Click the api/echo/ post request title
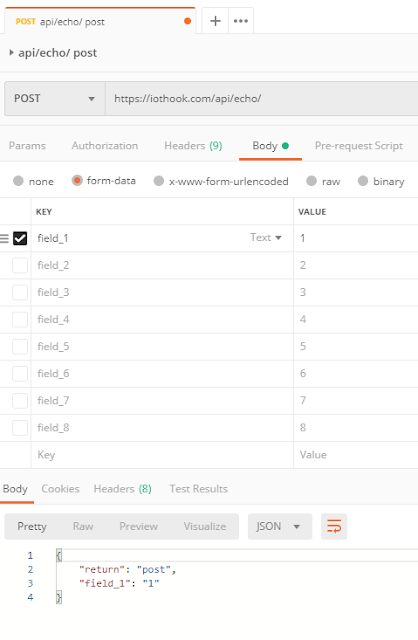The image size is (418, 640). pyautogui.click(x=58, y=53)
